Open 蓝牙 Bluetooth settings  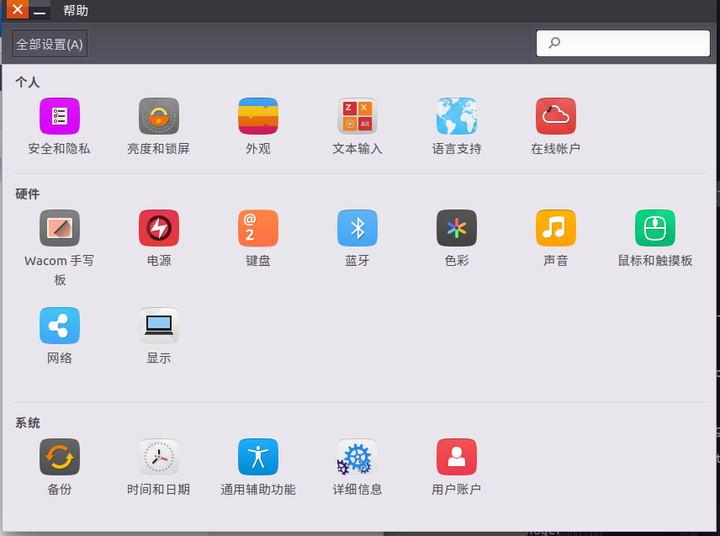(357, 228)
